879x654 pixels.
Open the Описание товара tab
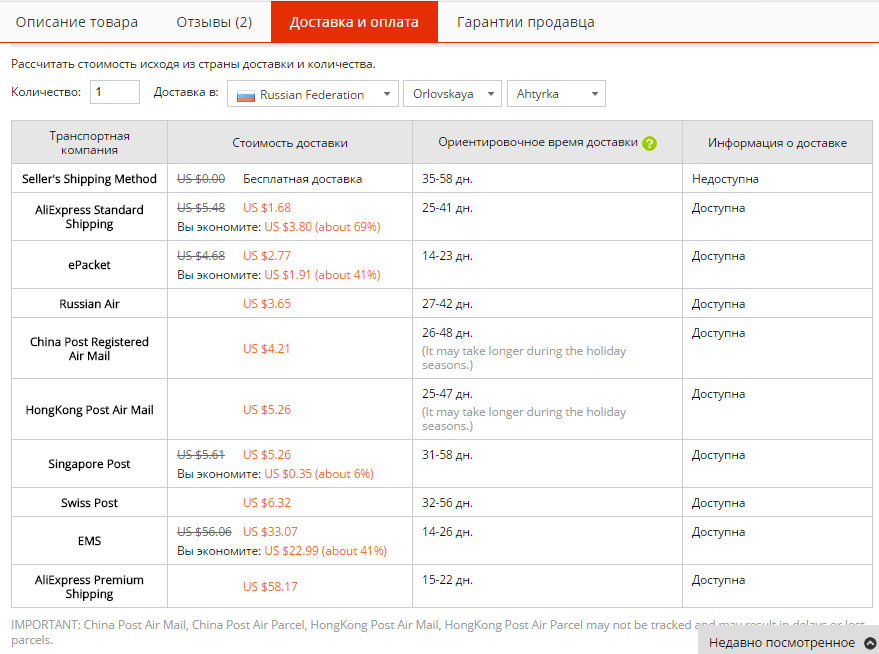point(77,22)
